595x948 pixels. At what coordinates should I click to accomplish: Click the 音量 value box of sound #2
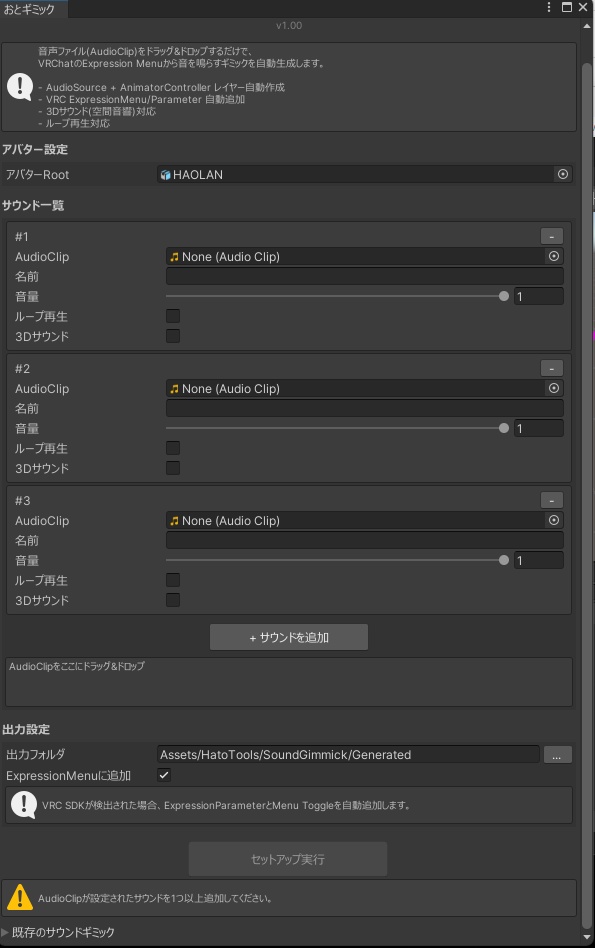tap(539, 428)
